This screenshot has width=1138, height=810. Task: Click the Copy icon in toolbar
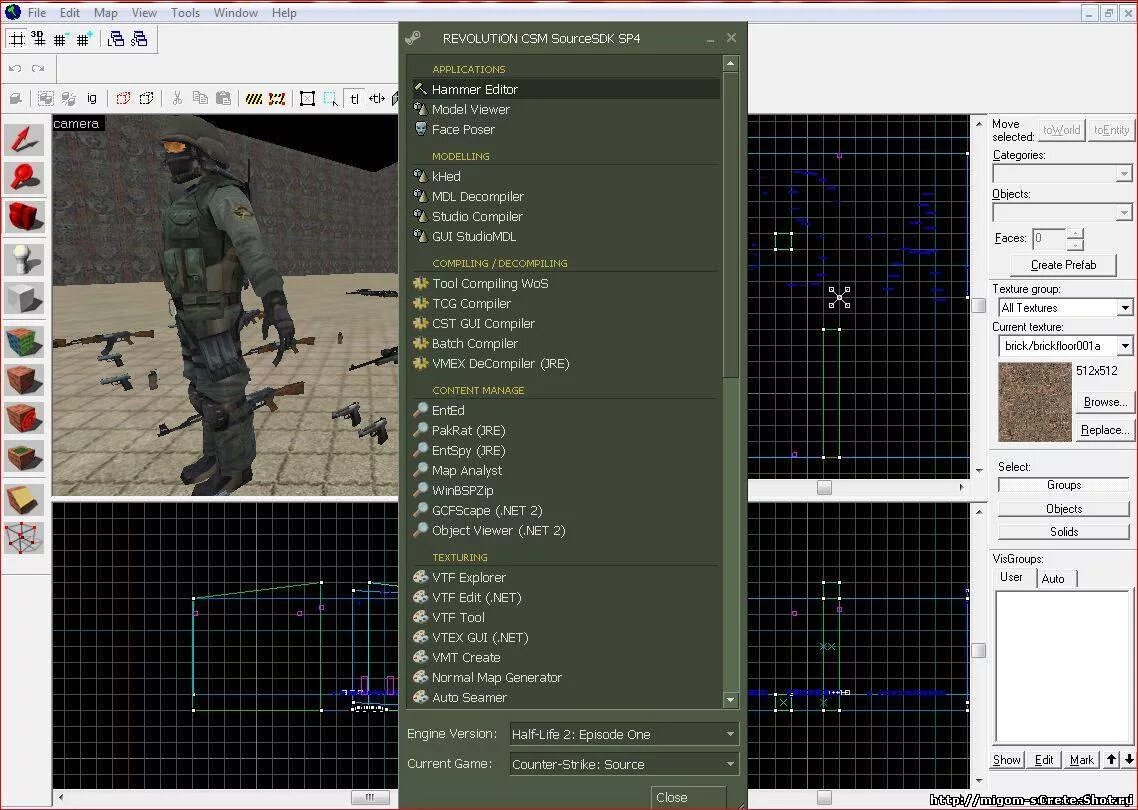200,98
